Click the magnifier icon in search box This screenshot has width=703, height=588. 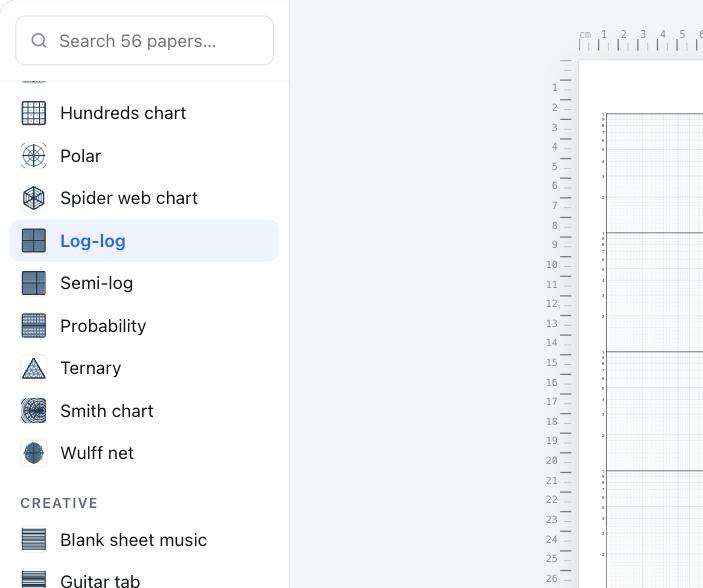[x=39, y=40]
